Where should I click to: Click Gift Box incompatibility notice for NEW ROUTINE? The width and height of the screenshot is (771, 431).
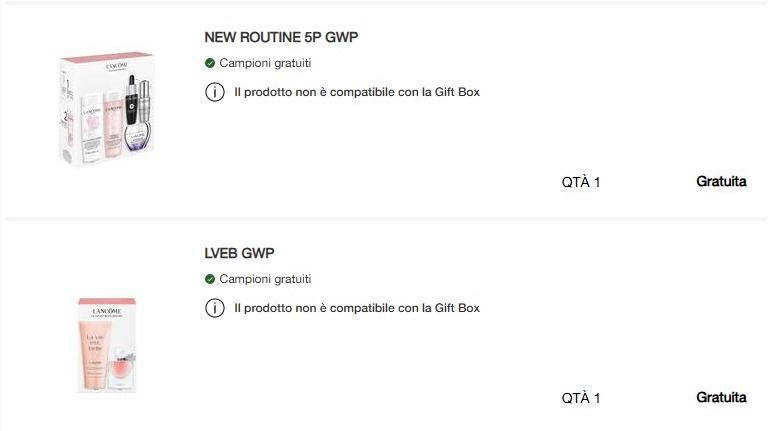pyautogui.click(x=356, y=92)
